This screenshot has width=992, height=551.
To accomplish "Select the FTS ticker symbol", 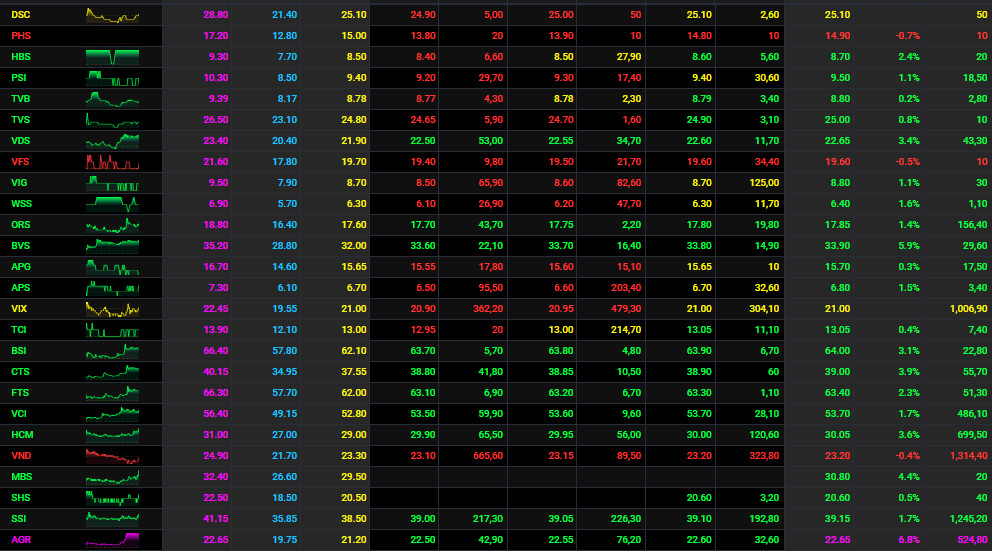I will tap(20, 393).
